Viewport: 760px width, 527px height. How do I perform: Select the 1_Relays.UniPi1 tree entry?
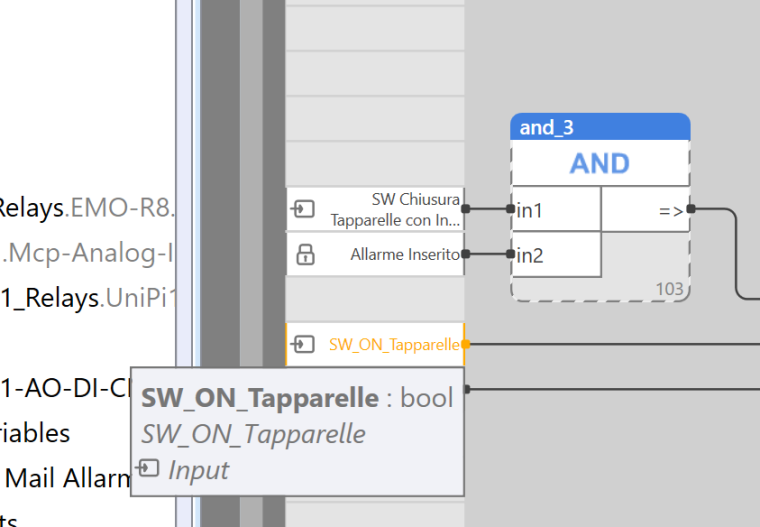click(x=88, y=298)
